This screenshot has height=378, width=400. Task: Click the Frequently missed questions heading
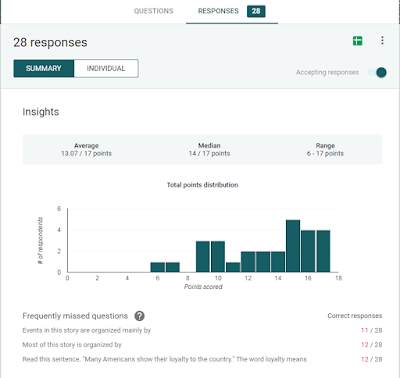click(x=75, y=316)
